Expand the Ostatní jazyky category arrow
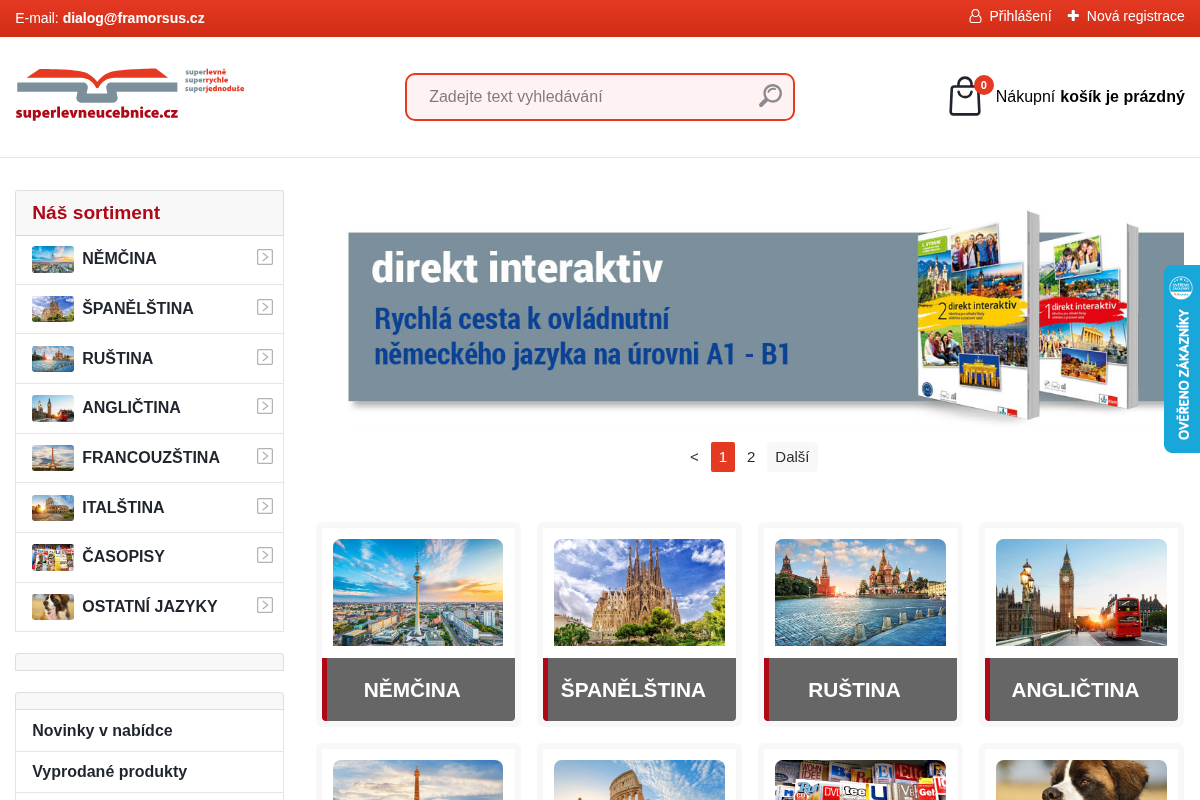This screenshot has width=1200, height=800. [265, 605]
